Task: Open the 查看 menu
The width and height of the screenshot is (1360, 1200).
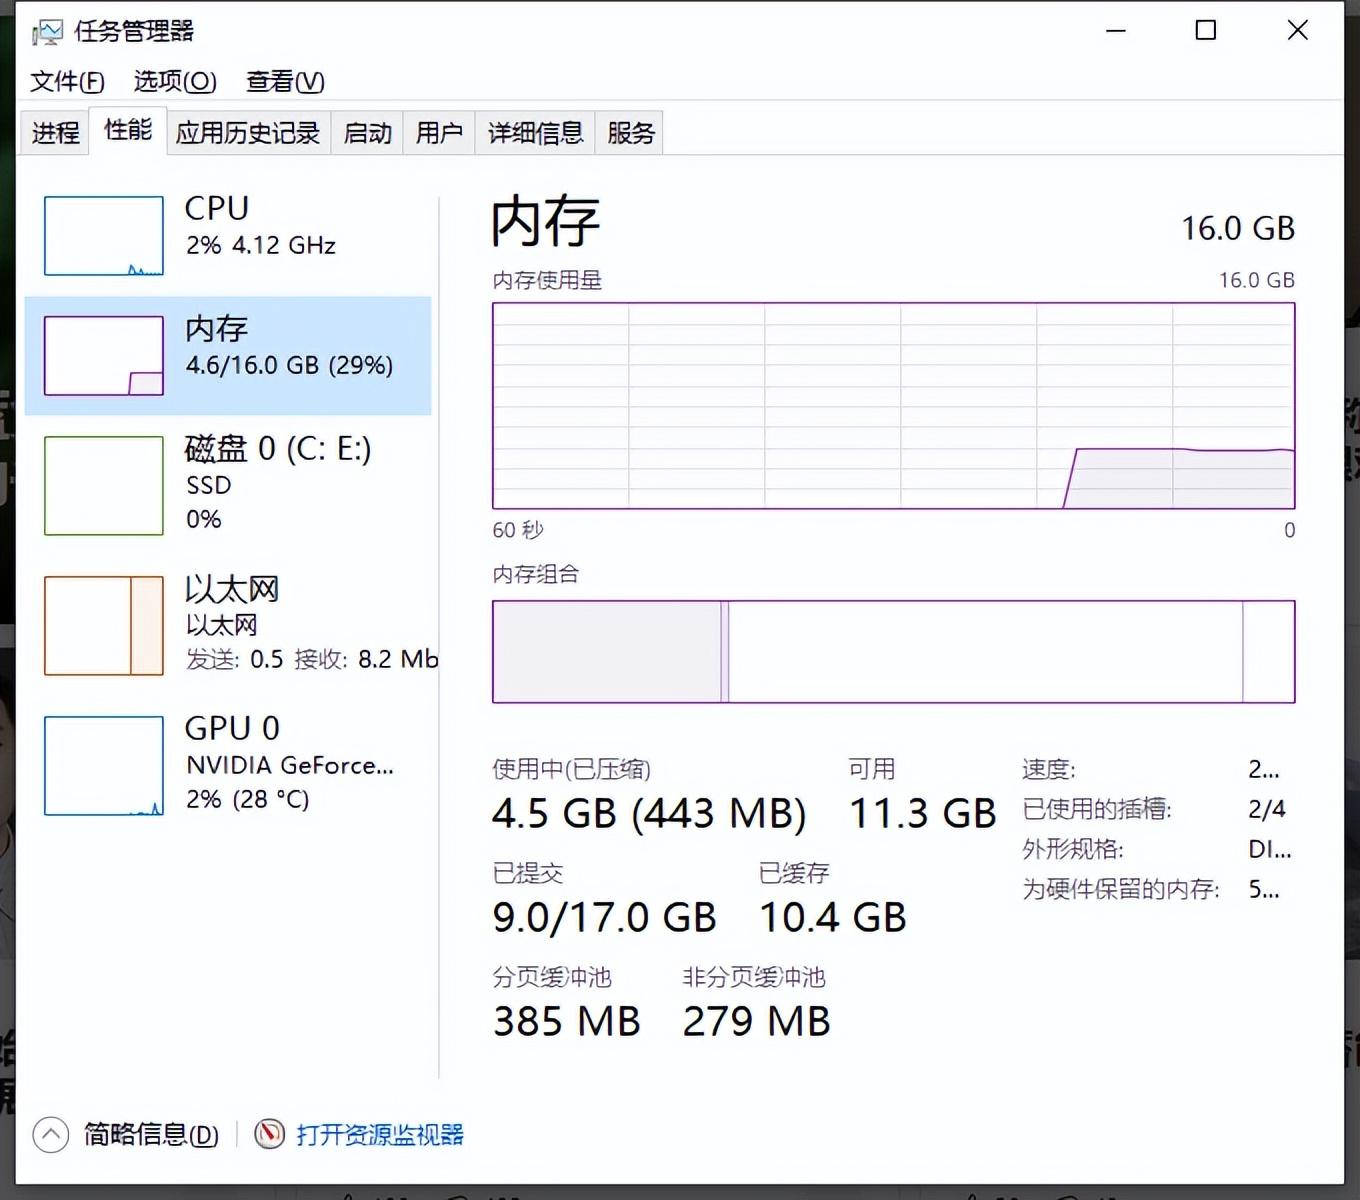Action: point(284,82)
